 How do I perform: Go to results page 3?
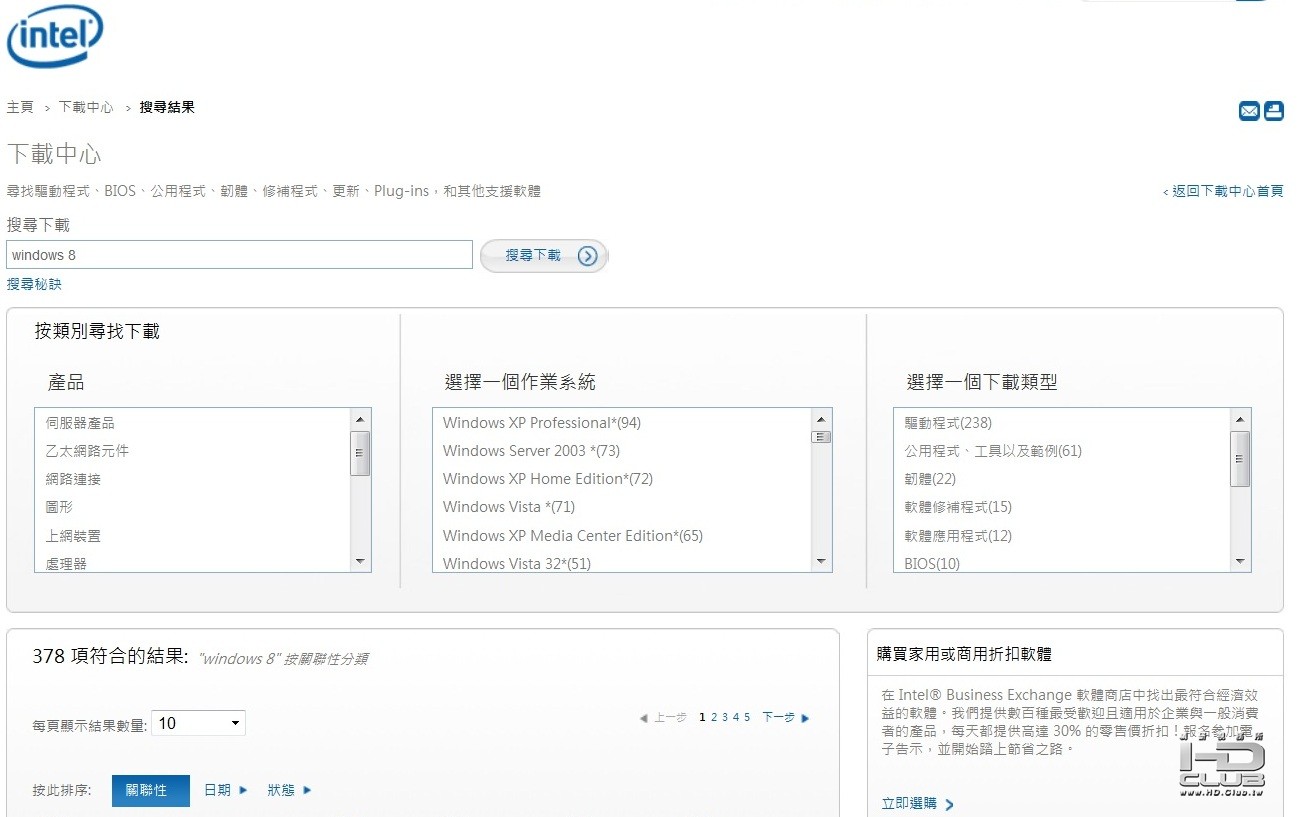pos(725,718)
